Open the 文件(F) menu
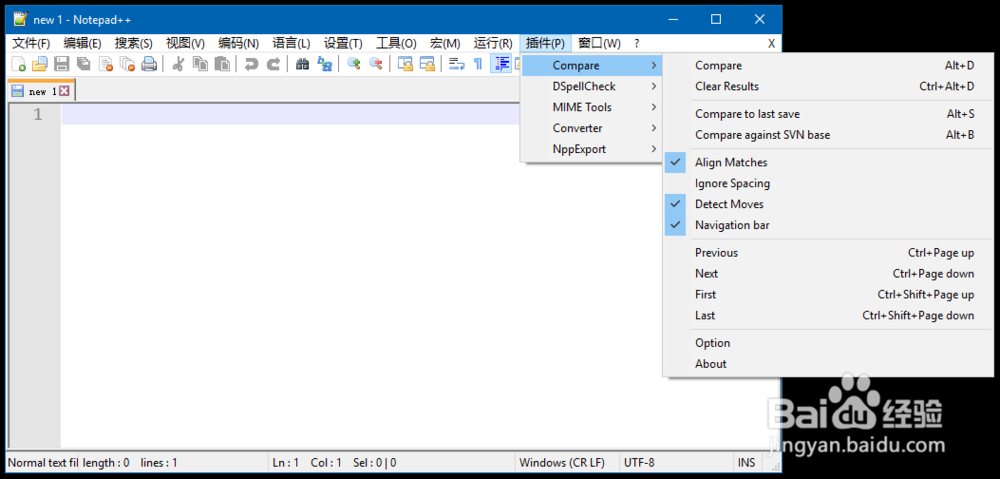Image resolution: width=1000 pixels, height=479 pixels. [31, 43]
